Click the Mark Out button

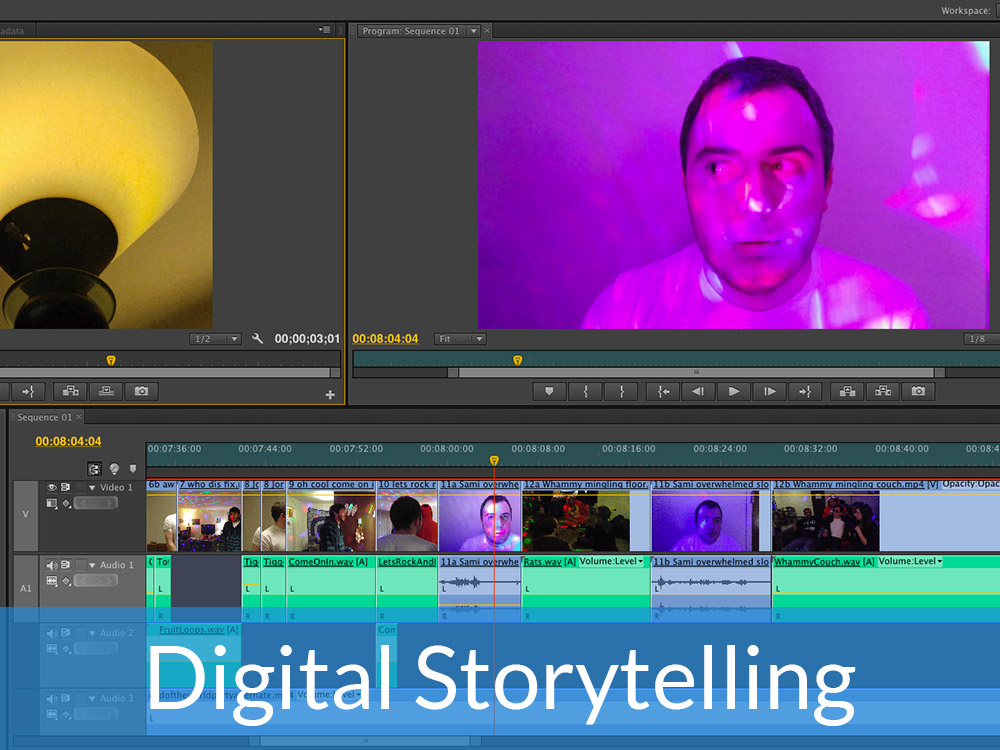coord(621,391)
